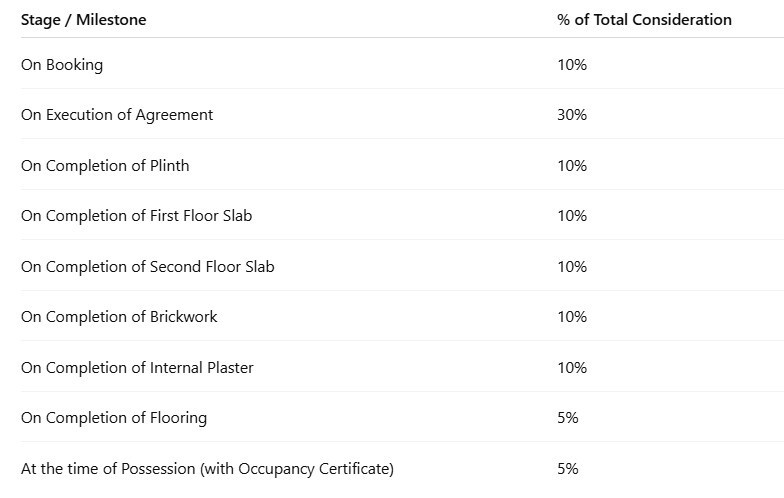Select "On Completion of Second Floor Slab"
Screen dimensions: 784x498
tap(148, 267)
